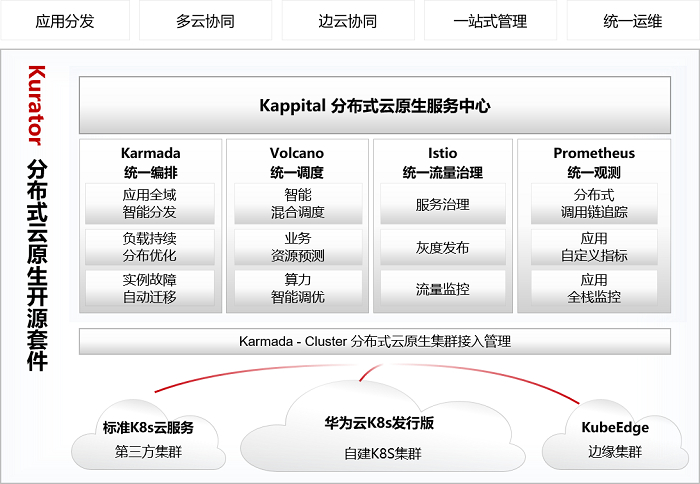Select the 应用全域智能分发 box
This screenshot has width=700, height=484.
tap(150, 203)
